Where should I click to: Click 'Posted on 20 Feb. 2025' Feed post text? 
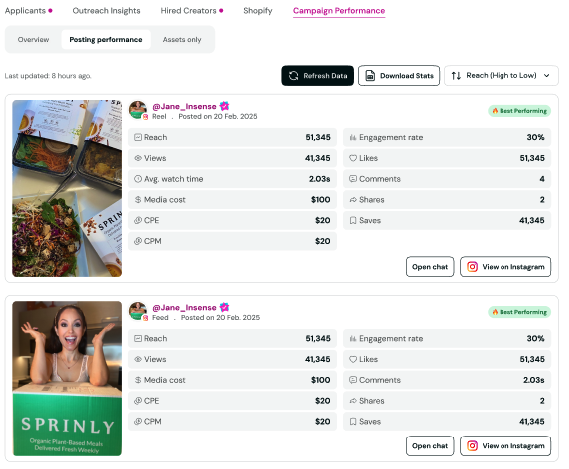click(220, 318)
